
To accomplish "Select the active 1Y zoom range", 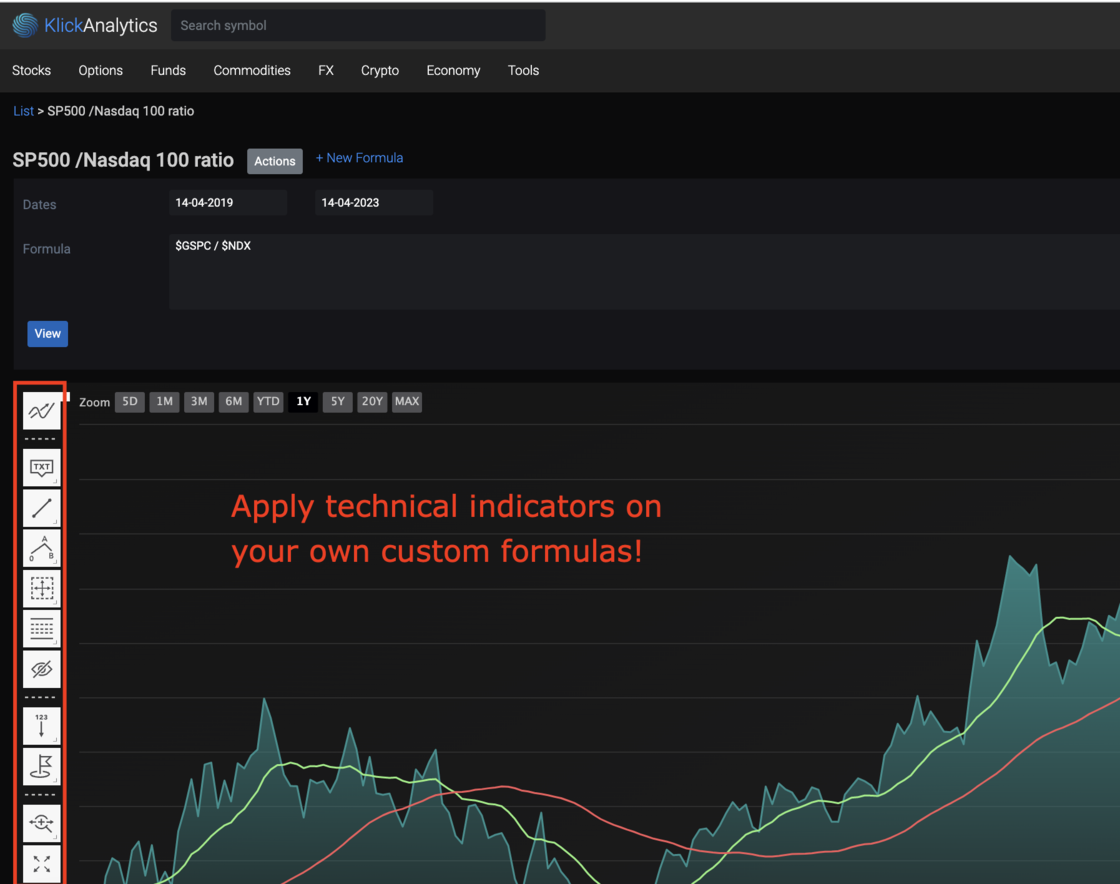I will click(x=303, y=401).
